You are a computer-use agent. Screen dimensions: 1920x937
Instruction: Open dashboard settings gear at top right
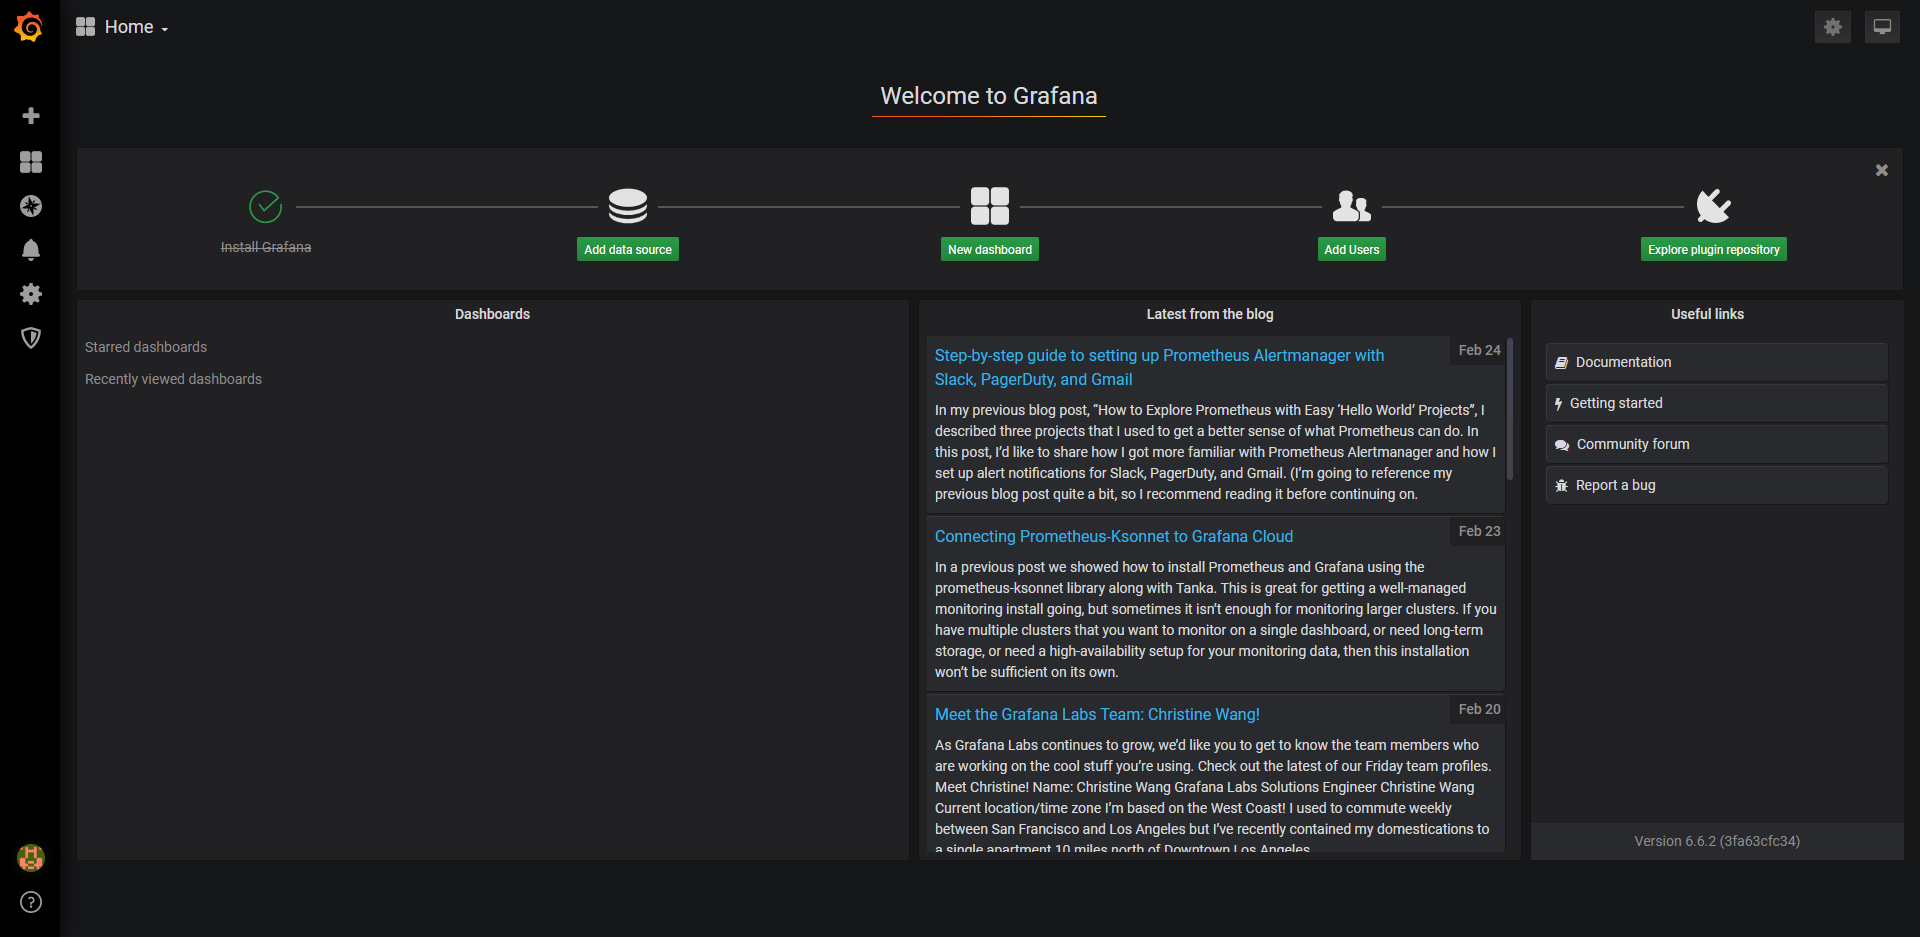pyautogui.click(x=1832, y=27)
